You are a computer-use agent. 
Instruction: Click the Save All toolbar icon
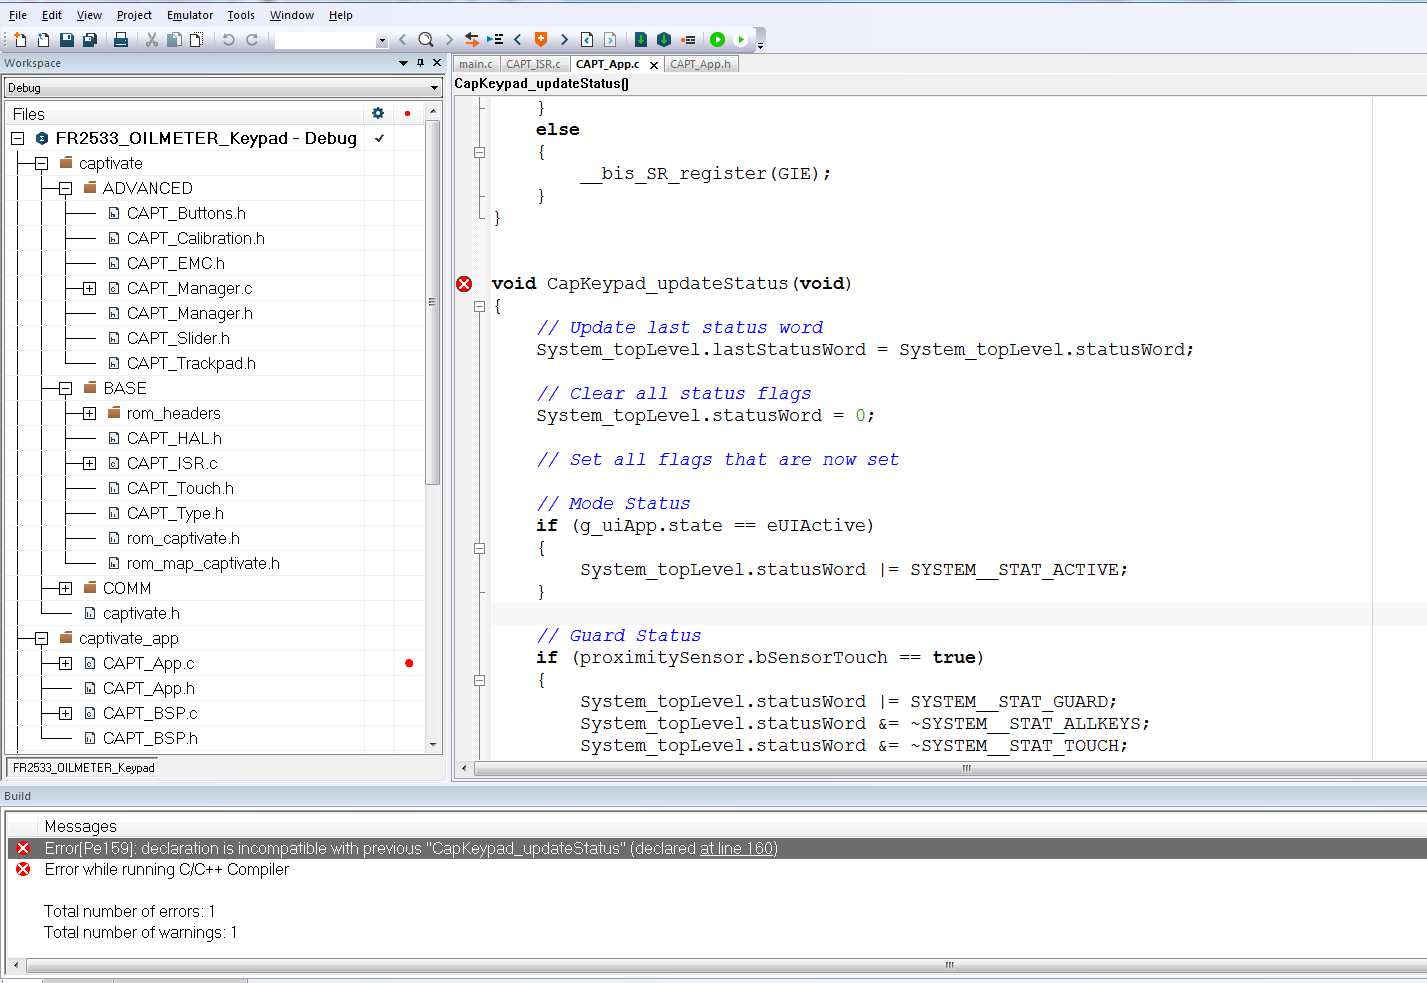pos(90,40)
